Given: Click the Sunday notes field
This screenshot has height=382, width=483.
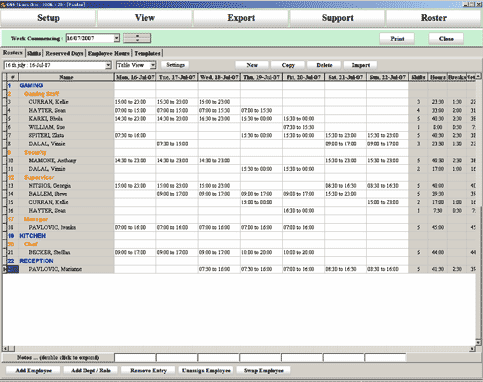Looking at the screenshot, I should [385, 358].
